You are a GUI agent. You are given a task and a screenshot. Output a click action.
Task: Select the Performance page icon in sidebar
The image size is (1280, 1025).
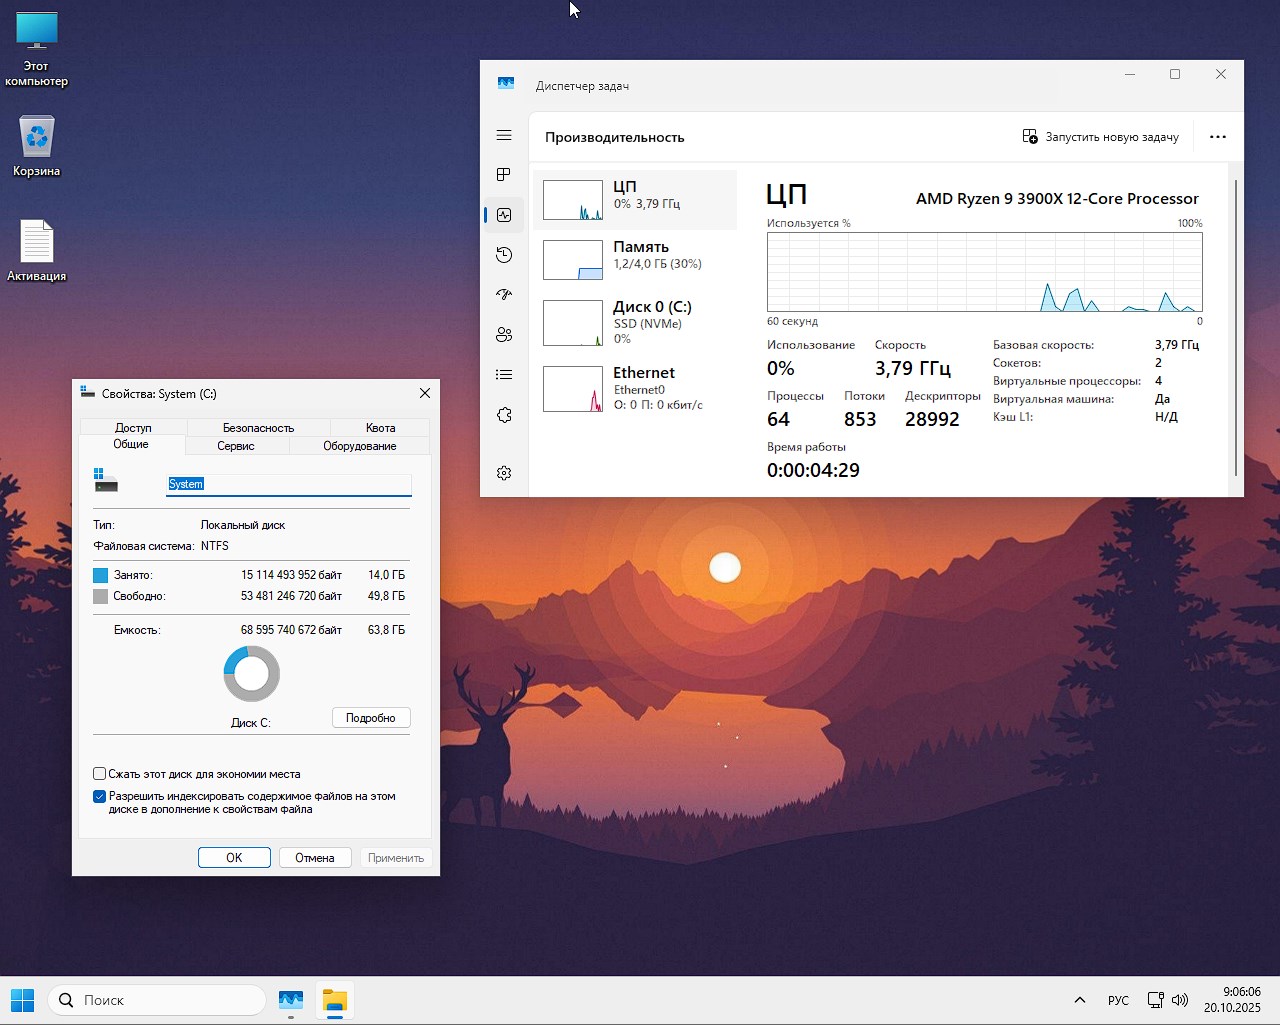coord(504,215)
